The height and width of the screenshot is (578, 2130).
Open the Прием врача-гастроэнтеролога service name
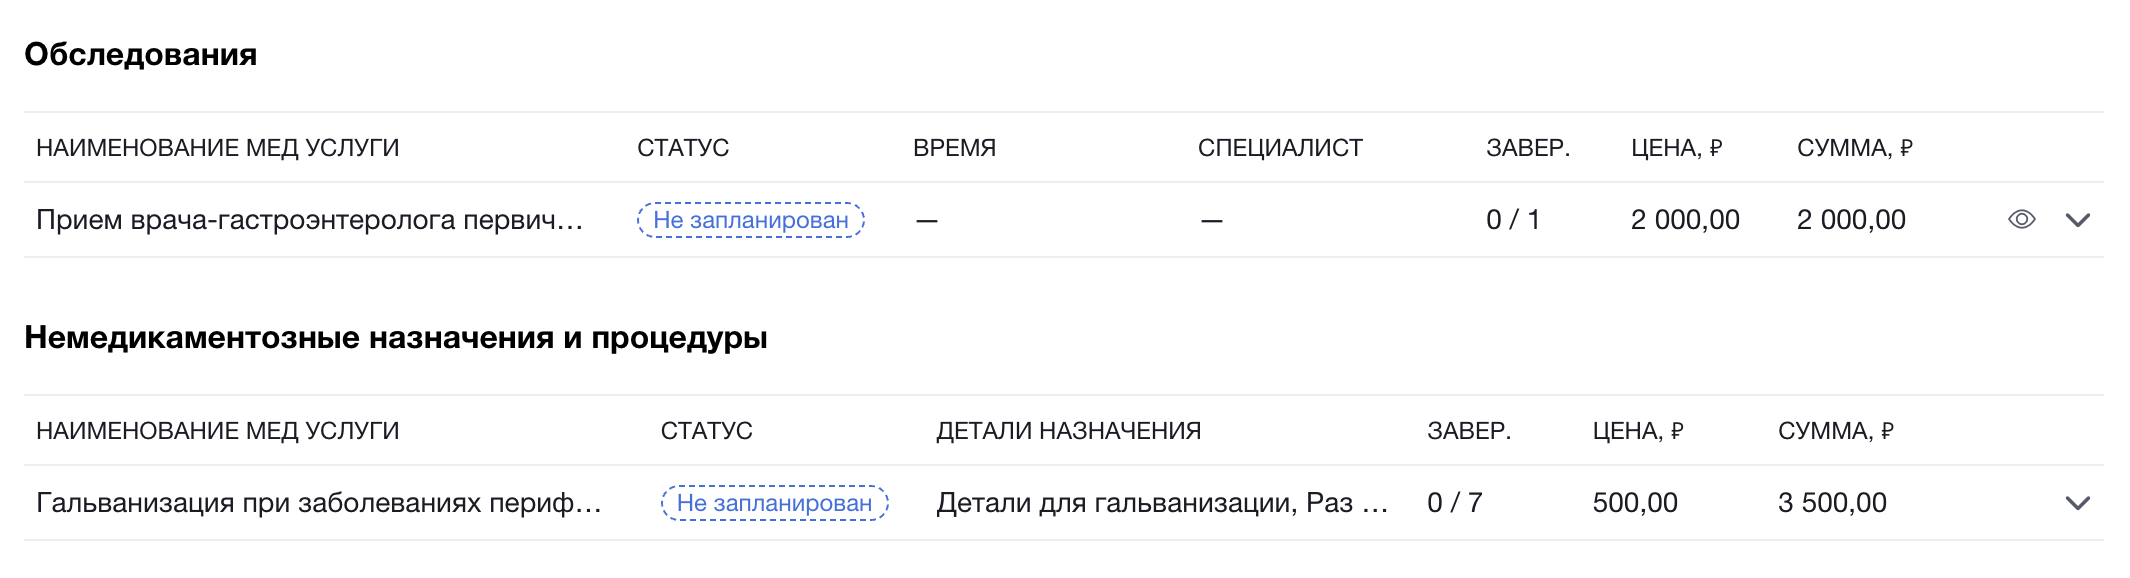(x=309, y=220)
